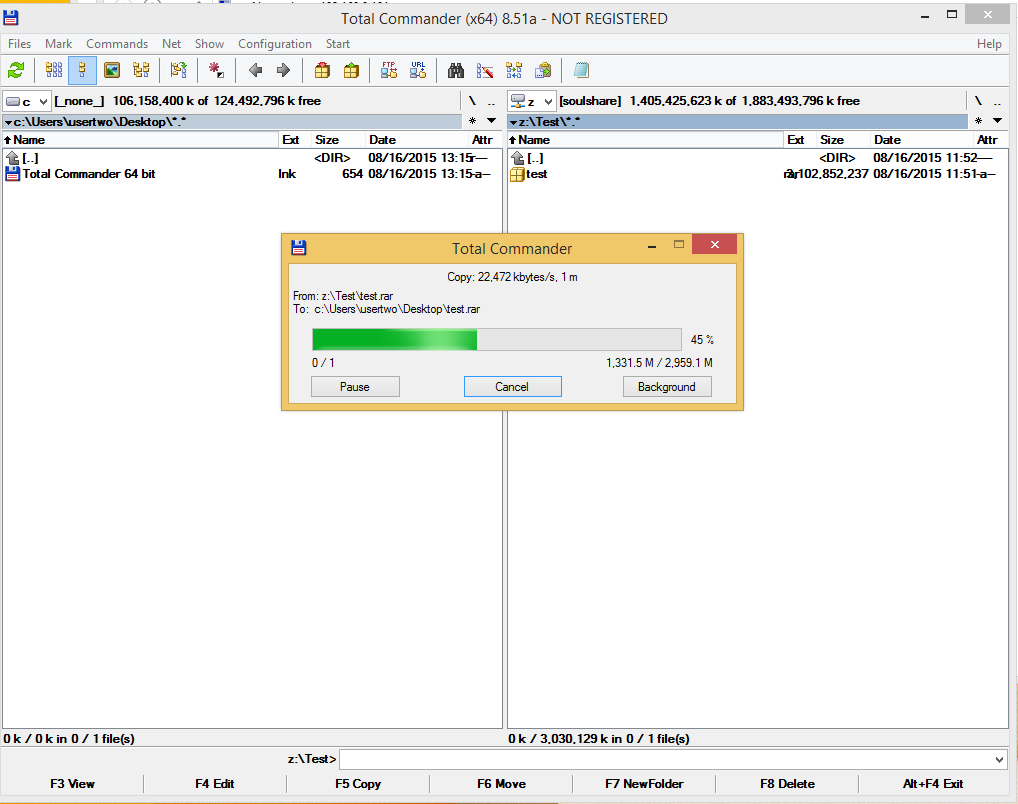Cancel the copy operation
This screenshot has height=804, width=1018.
click(x=512, y=386)
